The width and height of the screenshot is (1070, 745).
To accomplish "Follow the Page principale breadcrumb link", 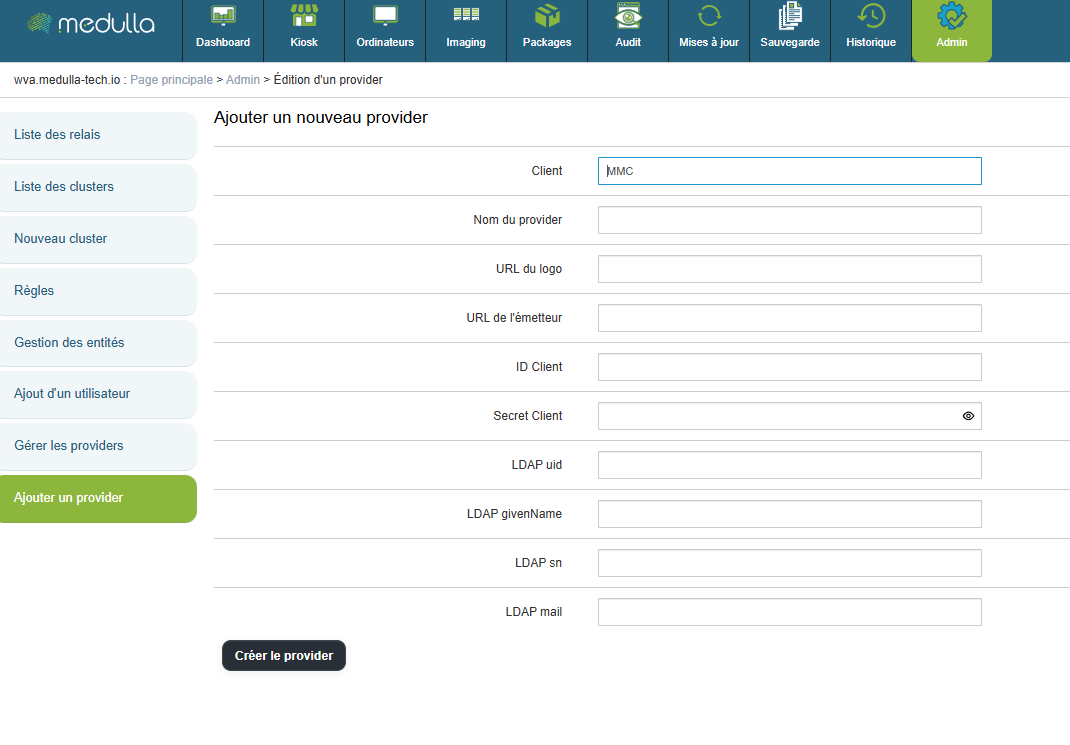I will 171,80.
